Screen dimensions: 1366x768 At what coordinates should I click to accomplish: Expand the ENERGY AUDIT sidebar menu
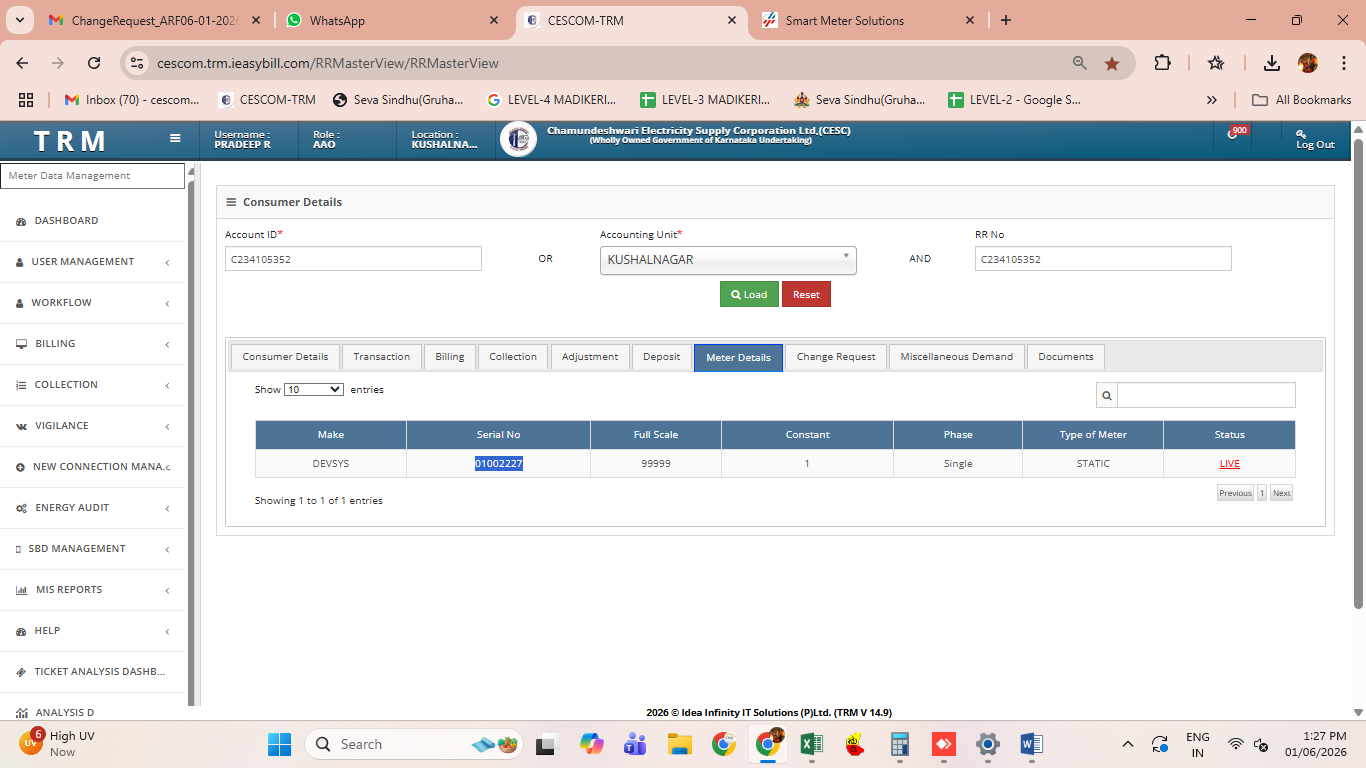tap(92, 508)
